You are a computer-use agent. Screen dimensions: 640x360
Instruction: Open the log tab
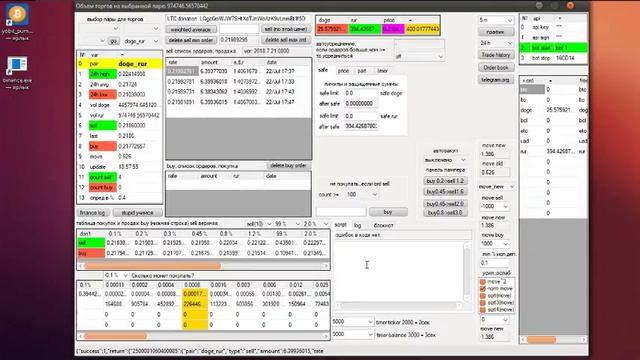point(358,225)
